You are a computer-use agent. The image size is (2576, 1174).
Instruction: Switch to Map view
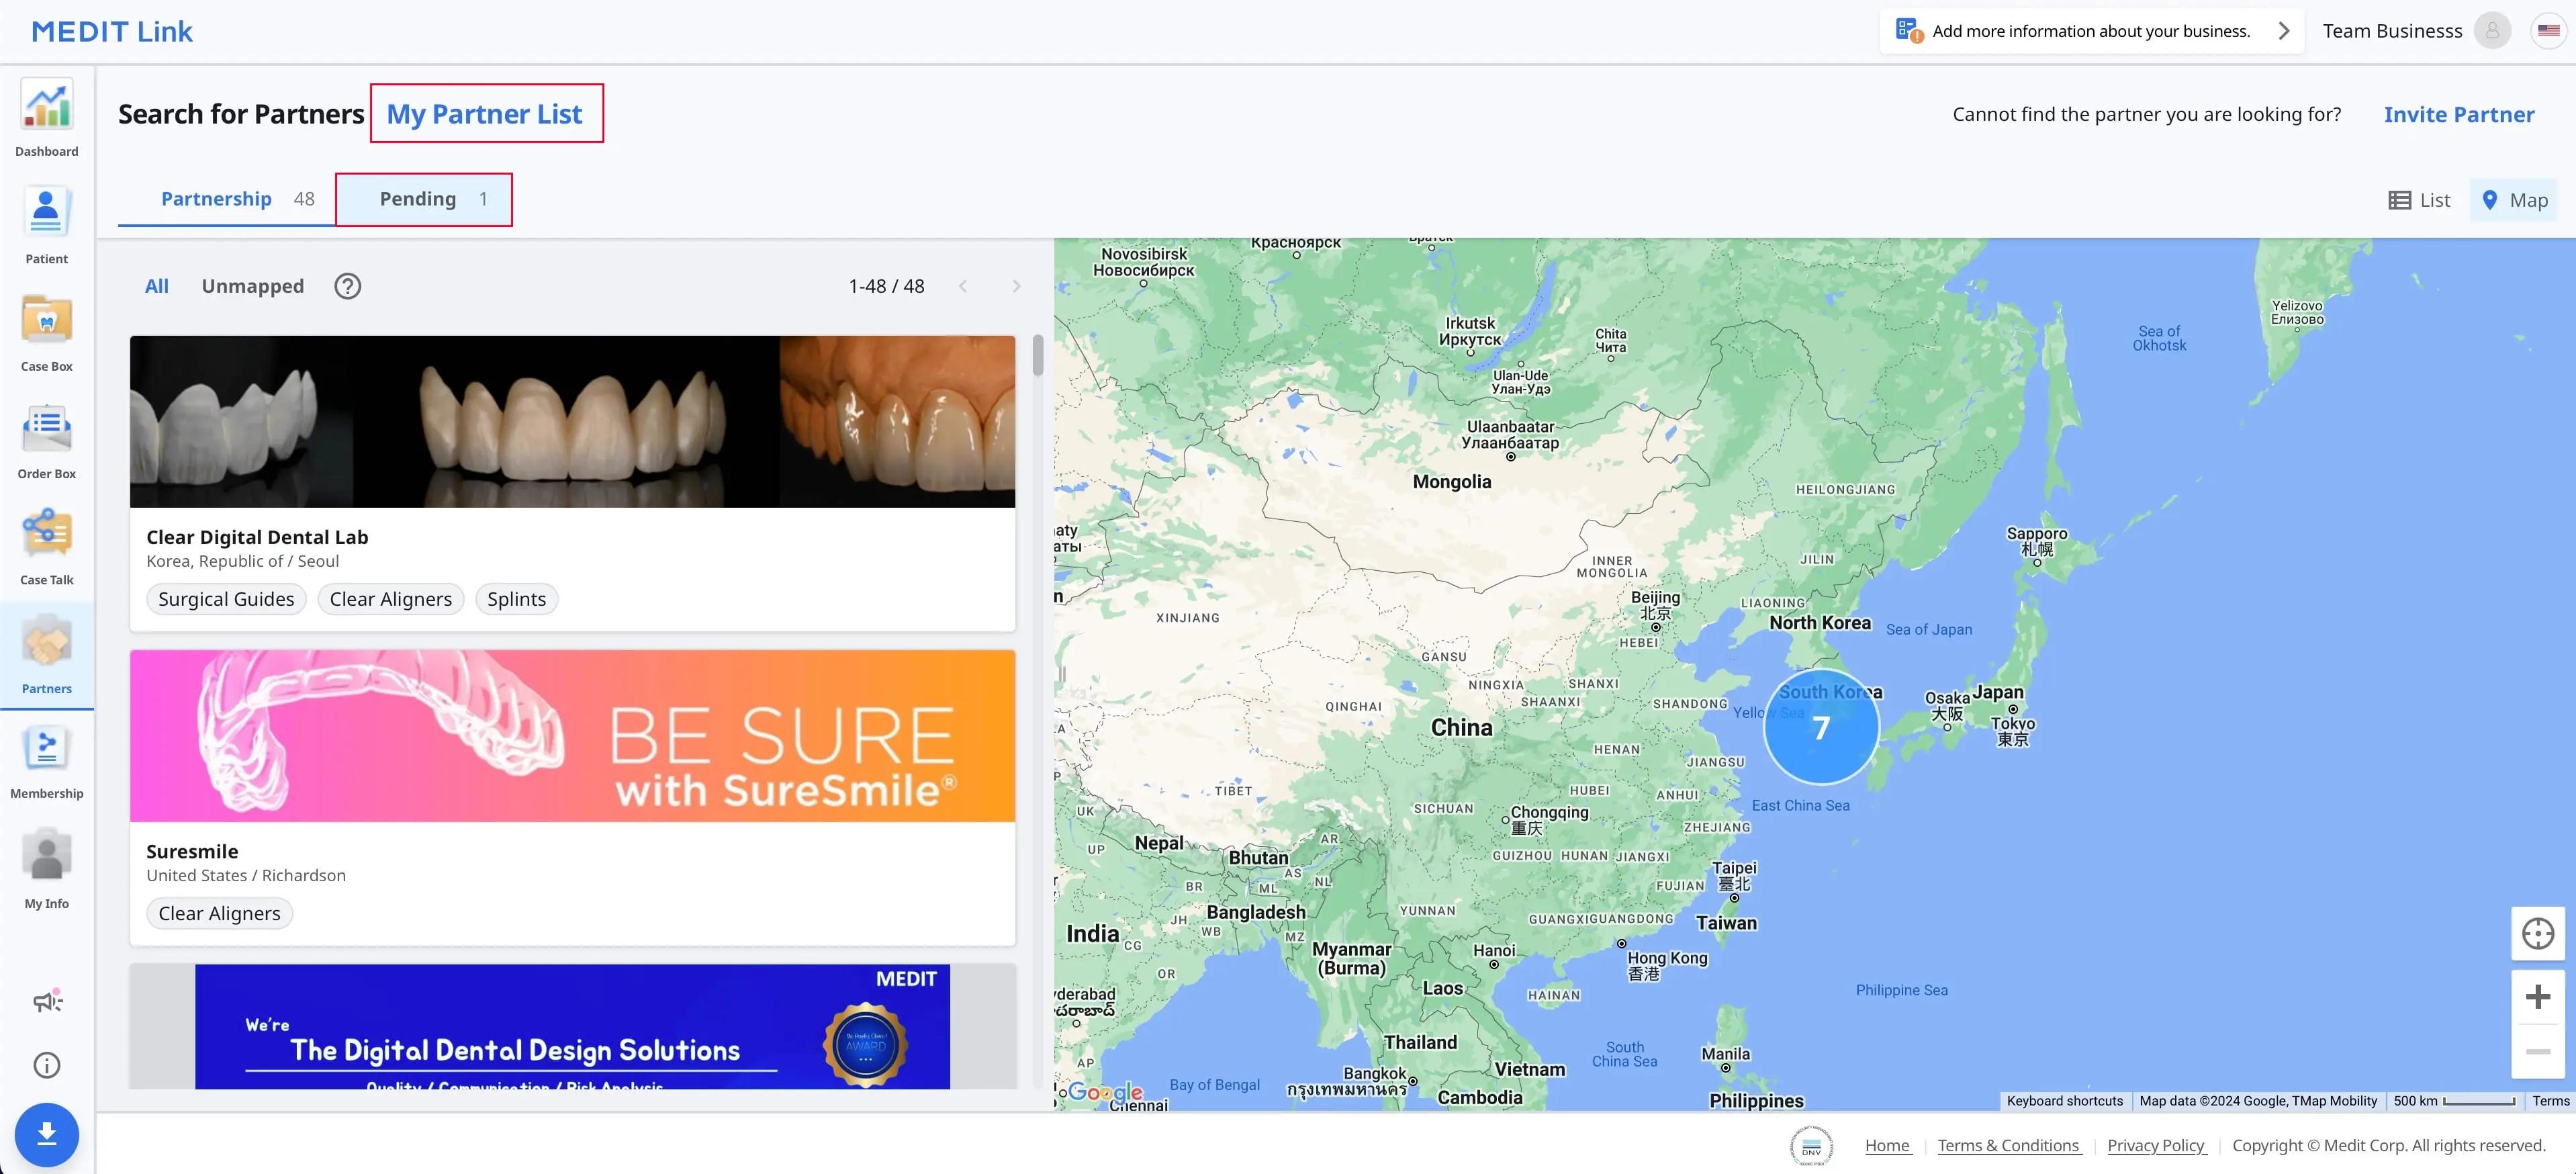click(2514, 200)
